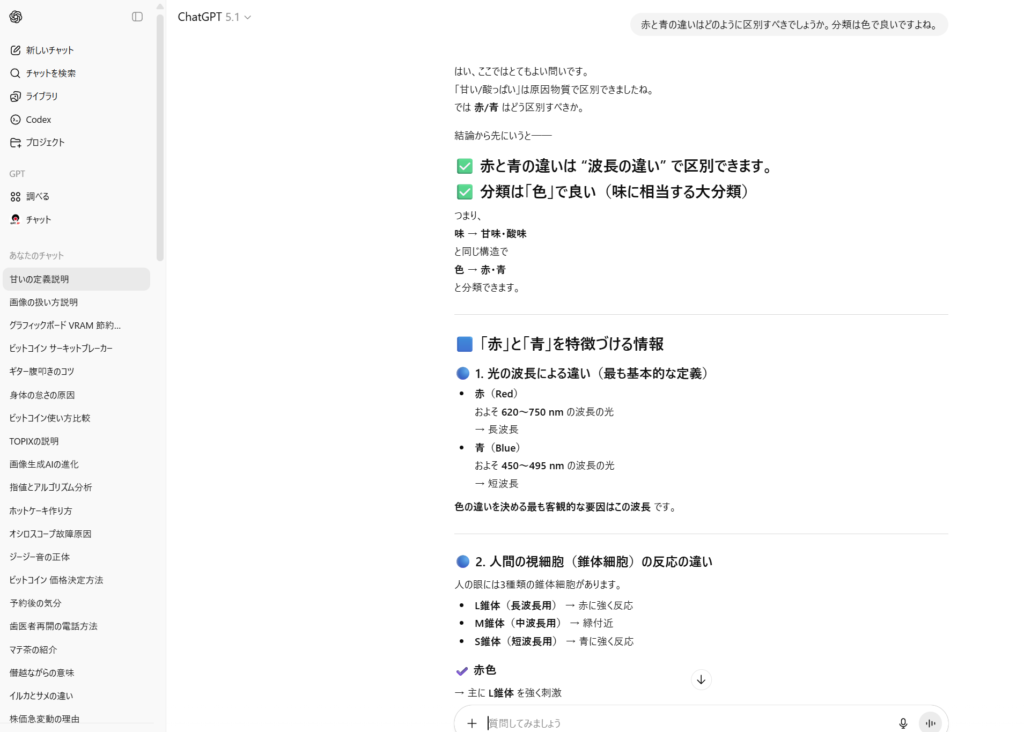Start voice mode with the waveform button
Screen dimensions: 1024x732
coord(930,723)
